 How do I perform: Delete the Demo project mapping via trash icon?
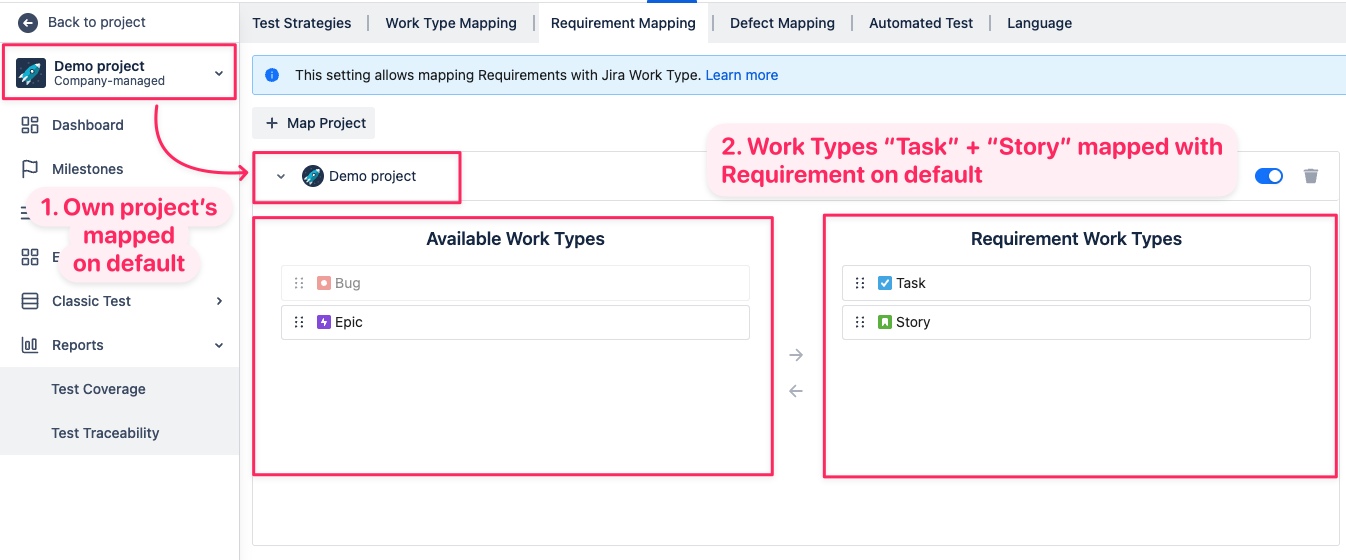[x=1311, y=176]
